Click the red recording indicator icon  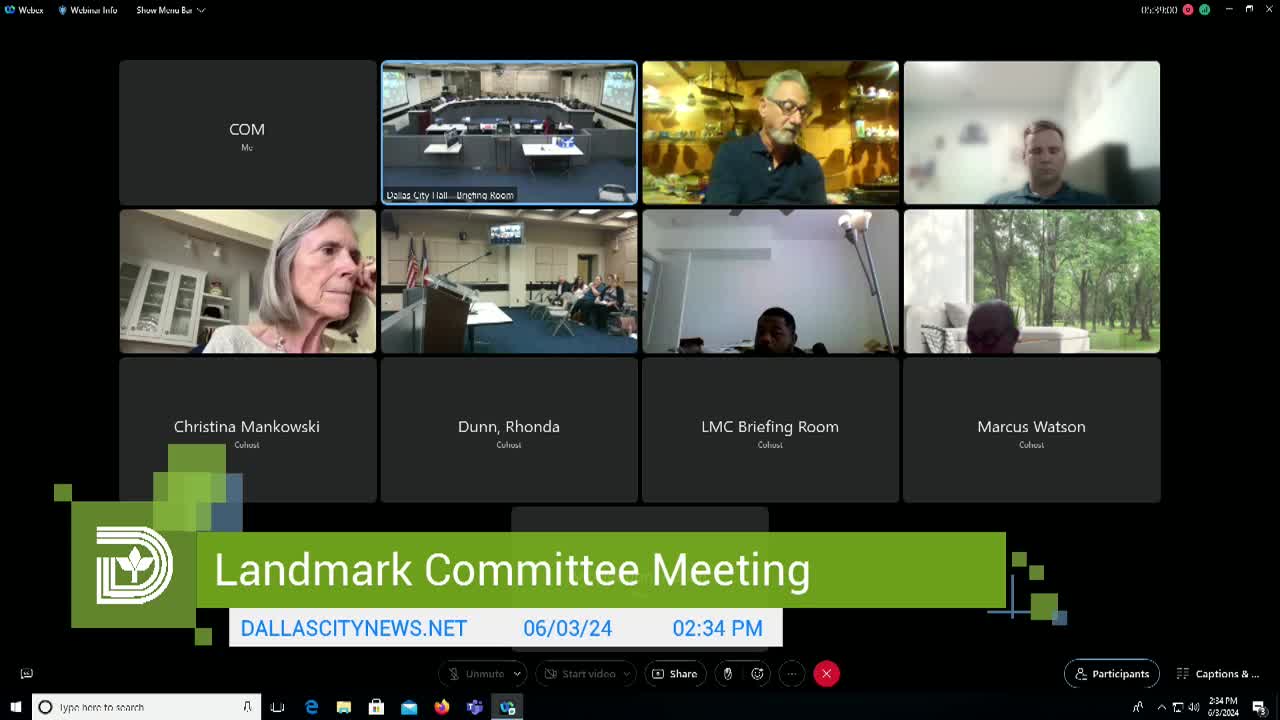1188,10
